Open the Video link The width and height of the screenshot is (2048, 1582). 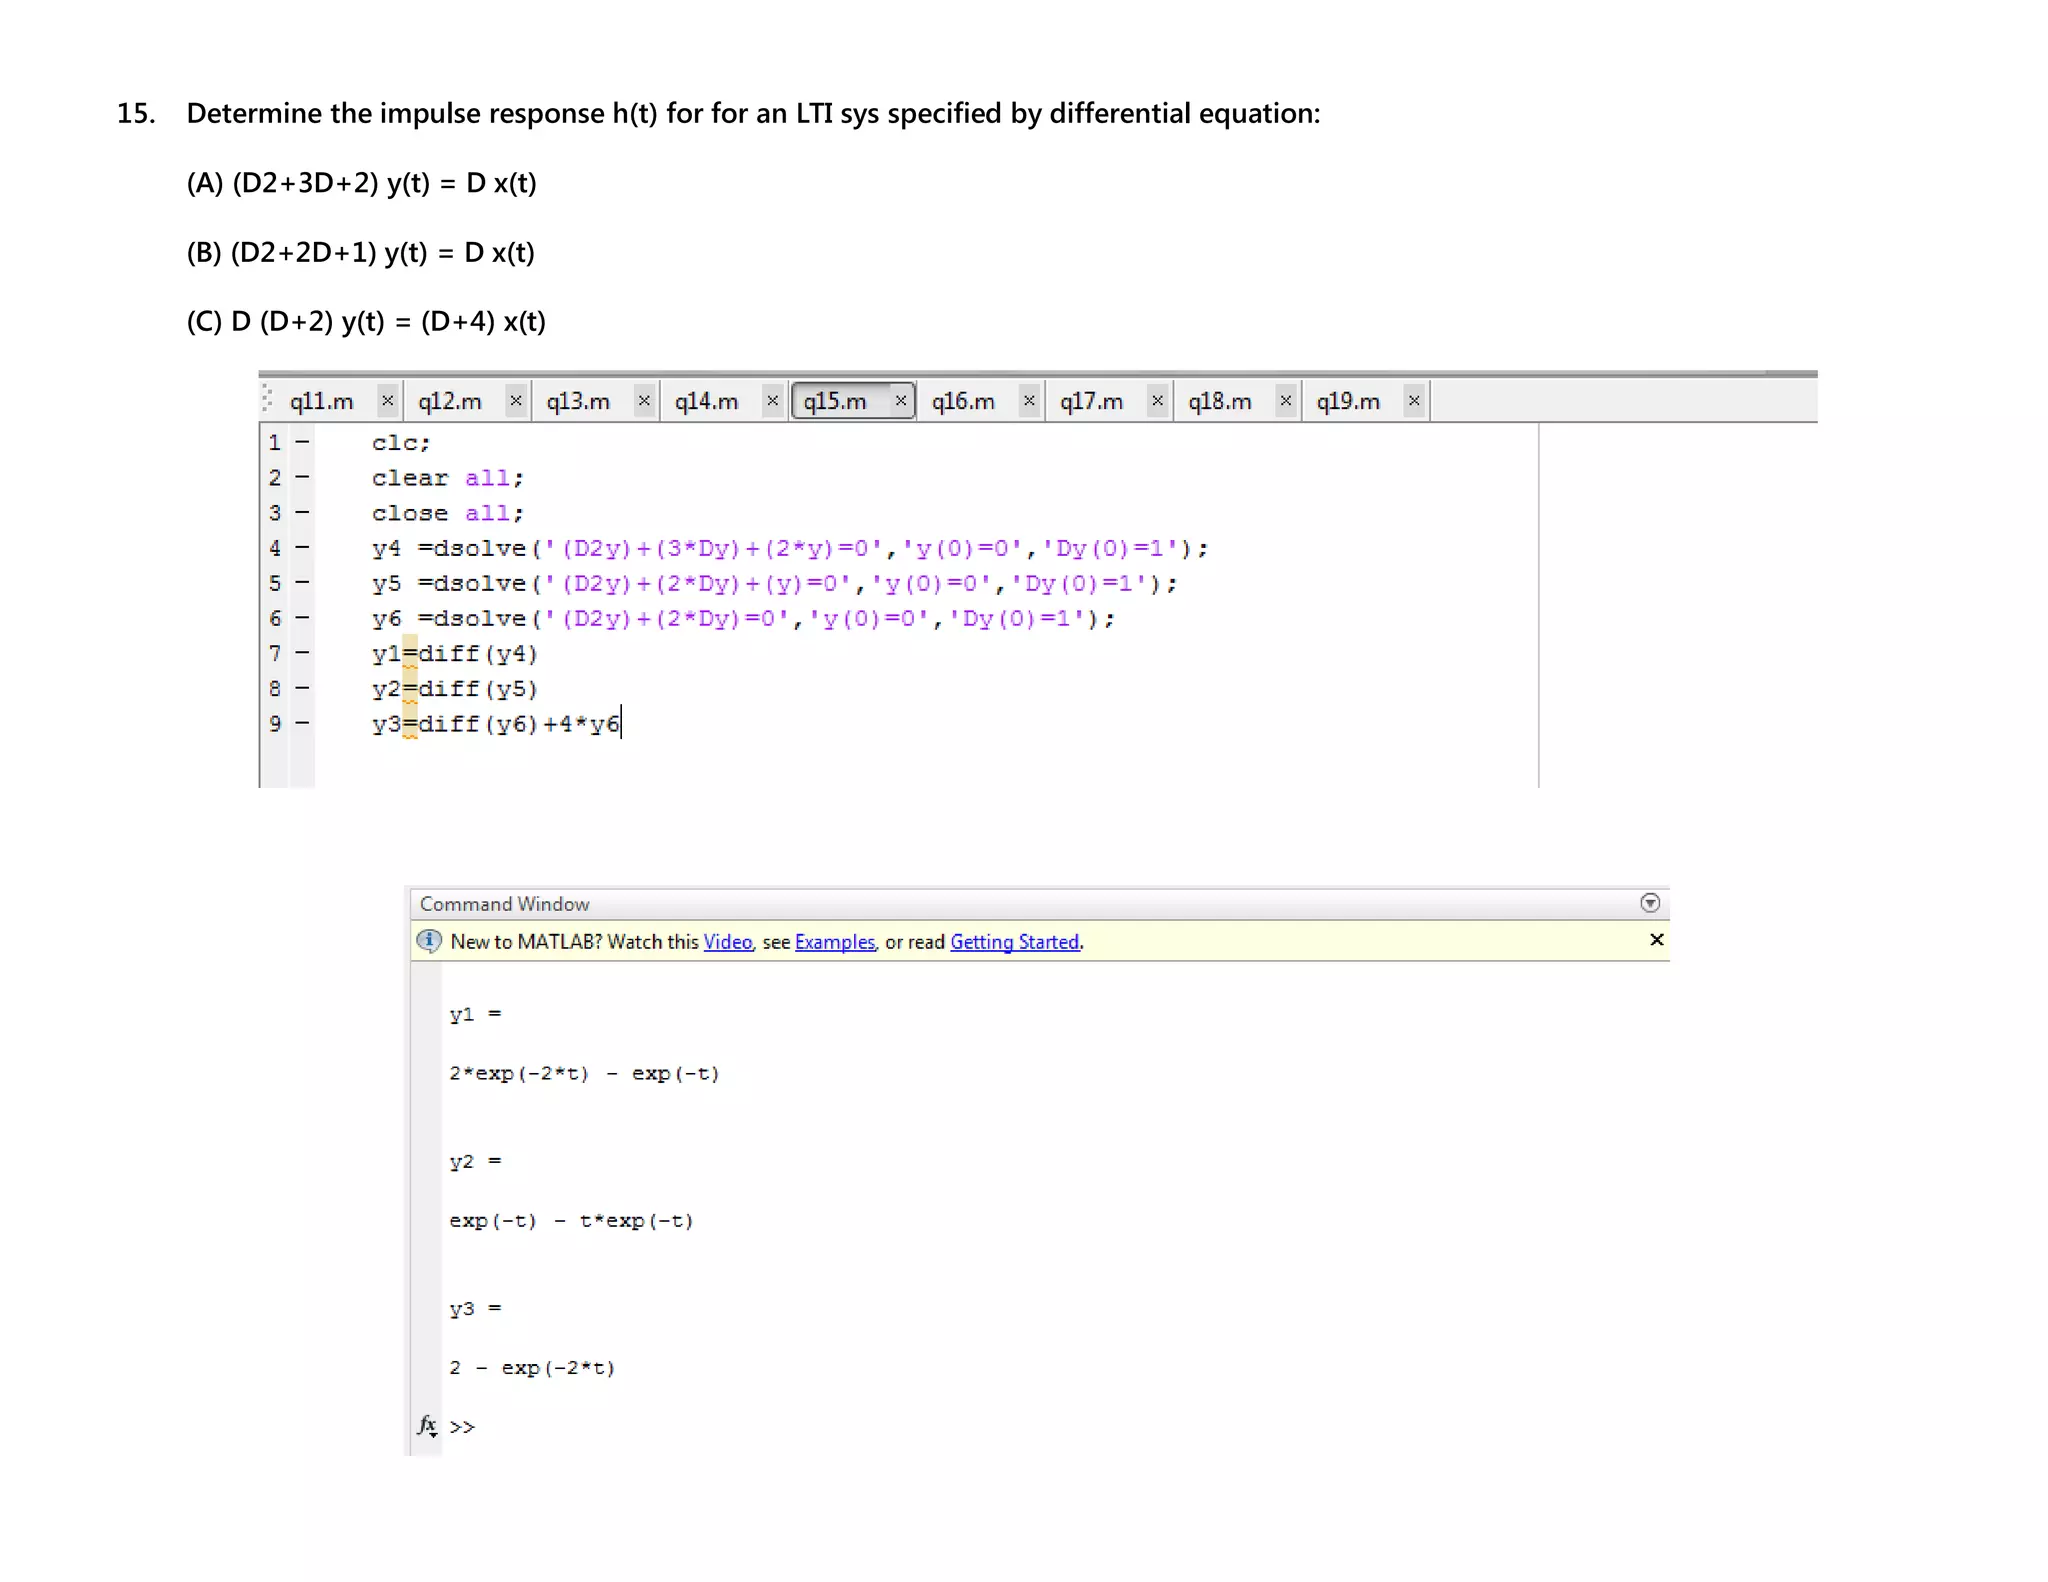click(727, 942)
